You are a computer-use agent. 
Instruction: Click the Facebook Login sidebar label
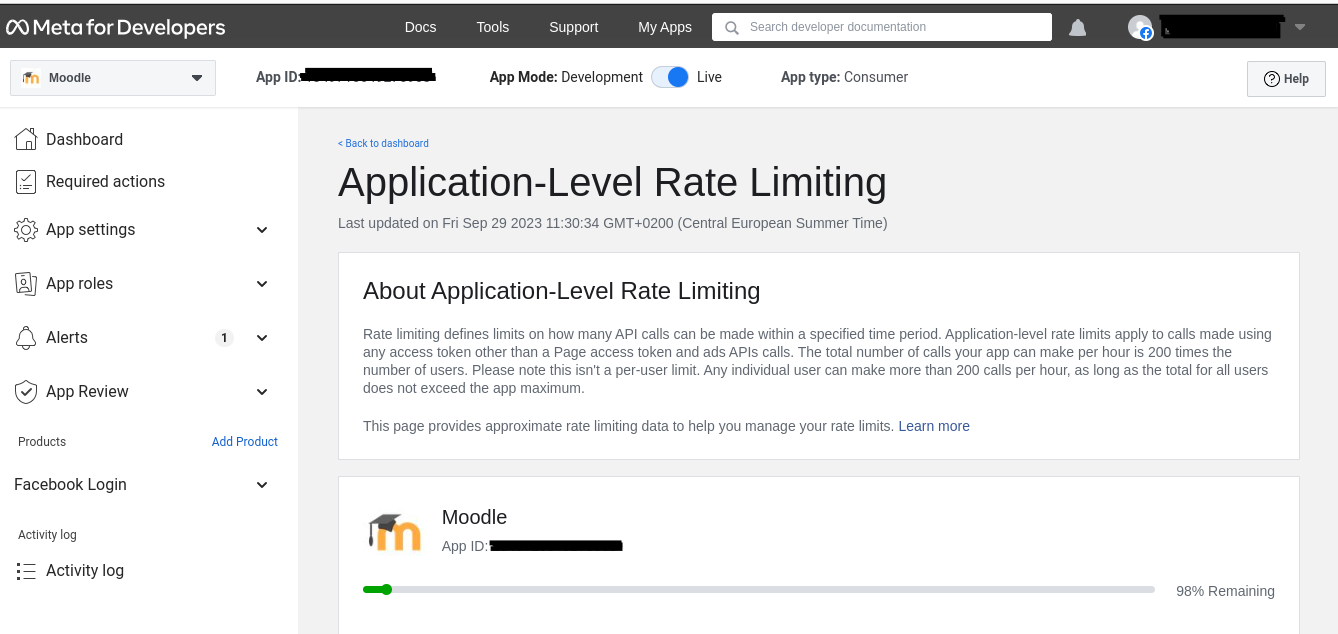point(70,484)
